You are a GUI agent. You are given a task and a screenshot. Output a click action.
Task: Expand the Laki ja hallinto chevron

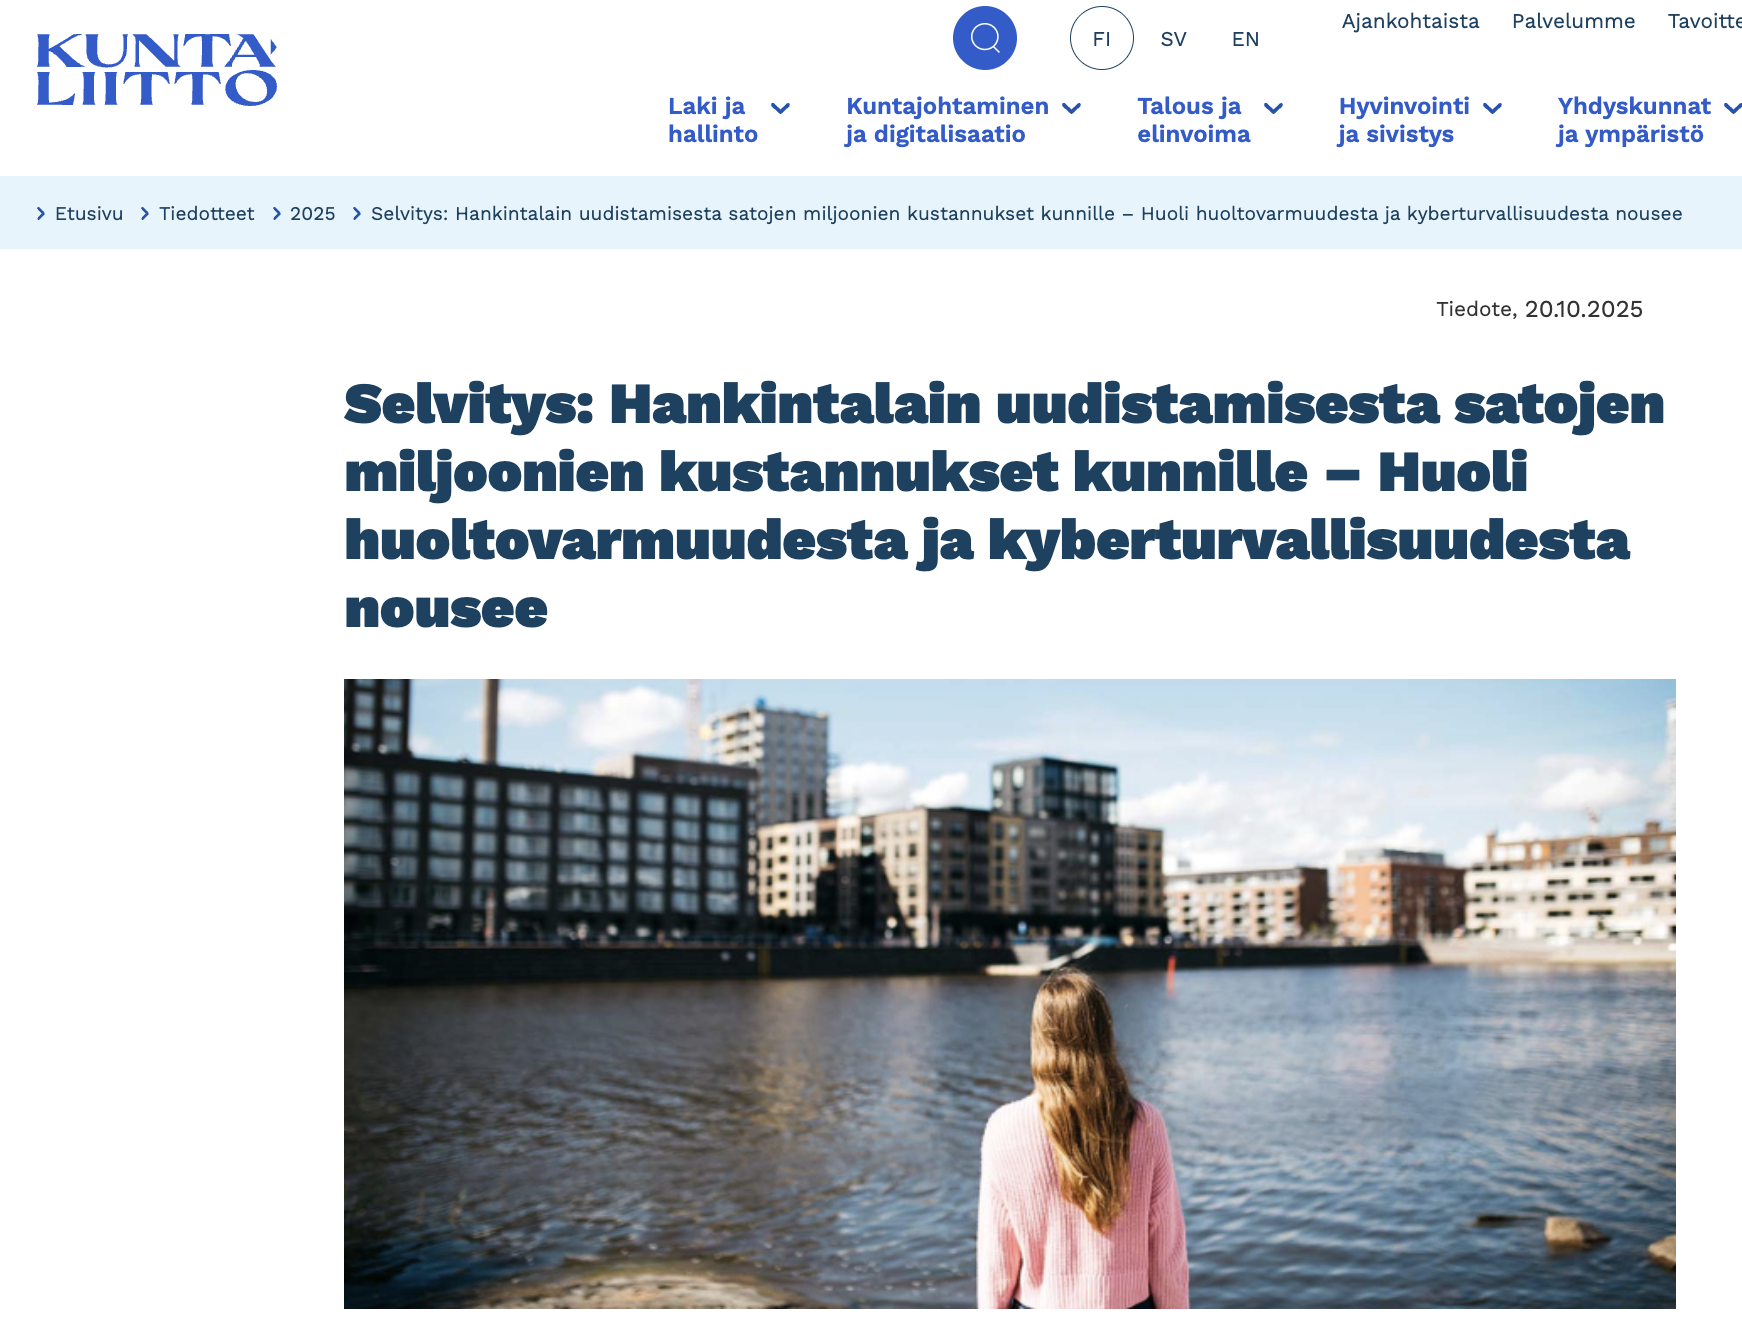781,108
